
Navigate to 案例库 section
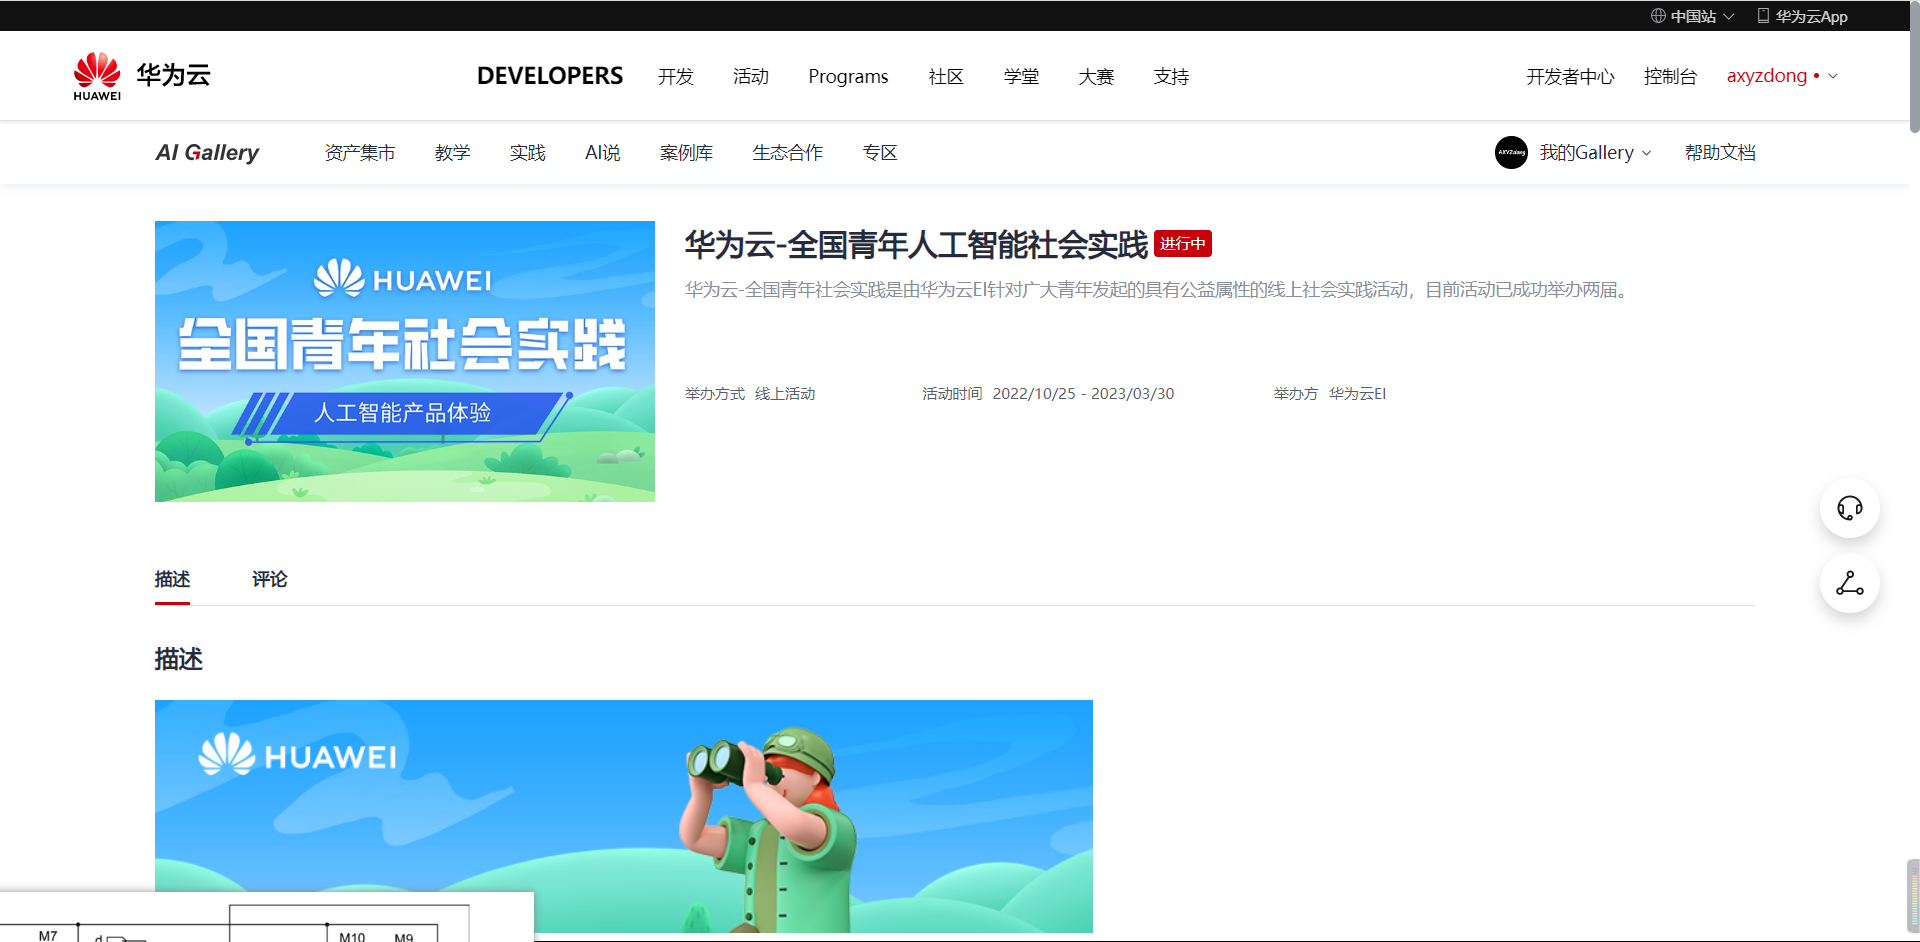tap(686, 152)
